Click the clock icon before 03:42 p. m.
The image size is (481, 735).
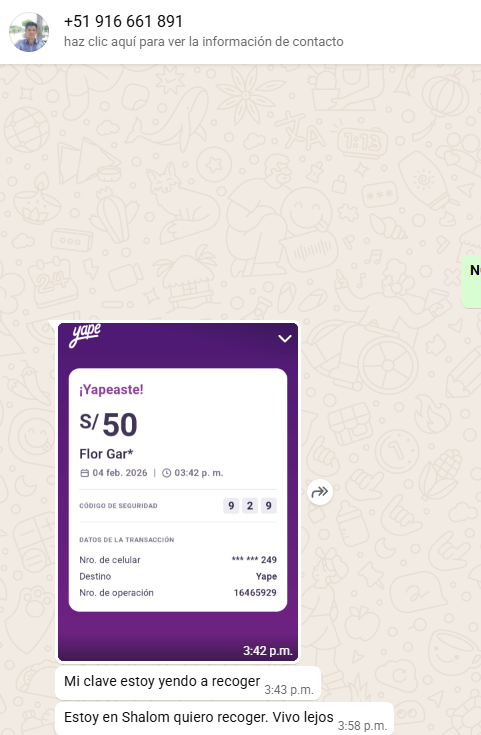166,473
